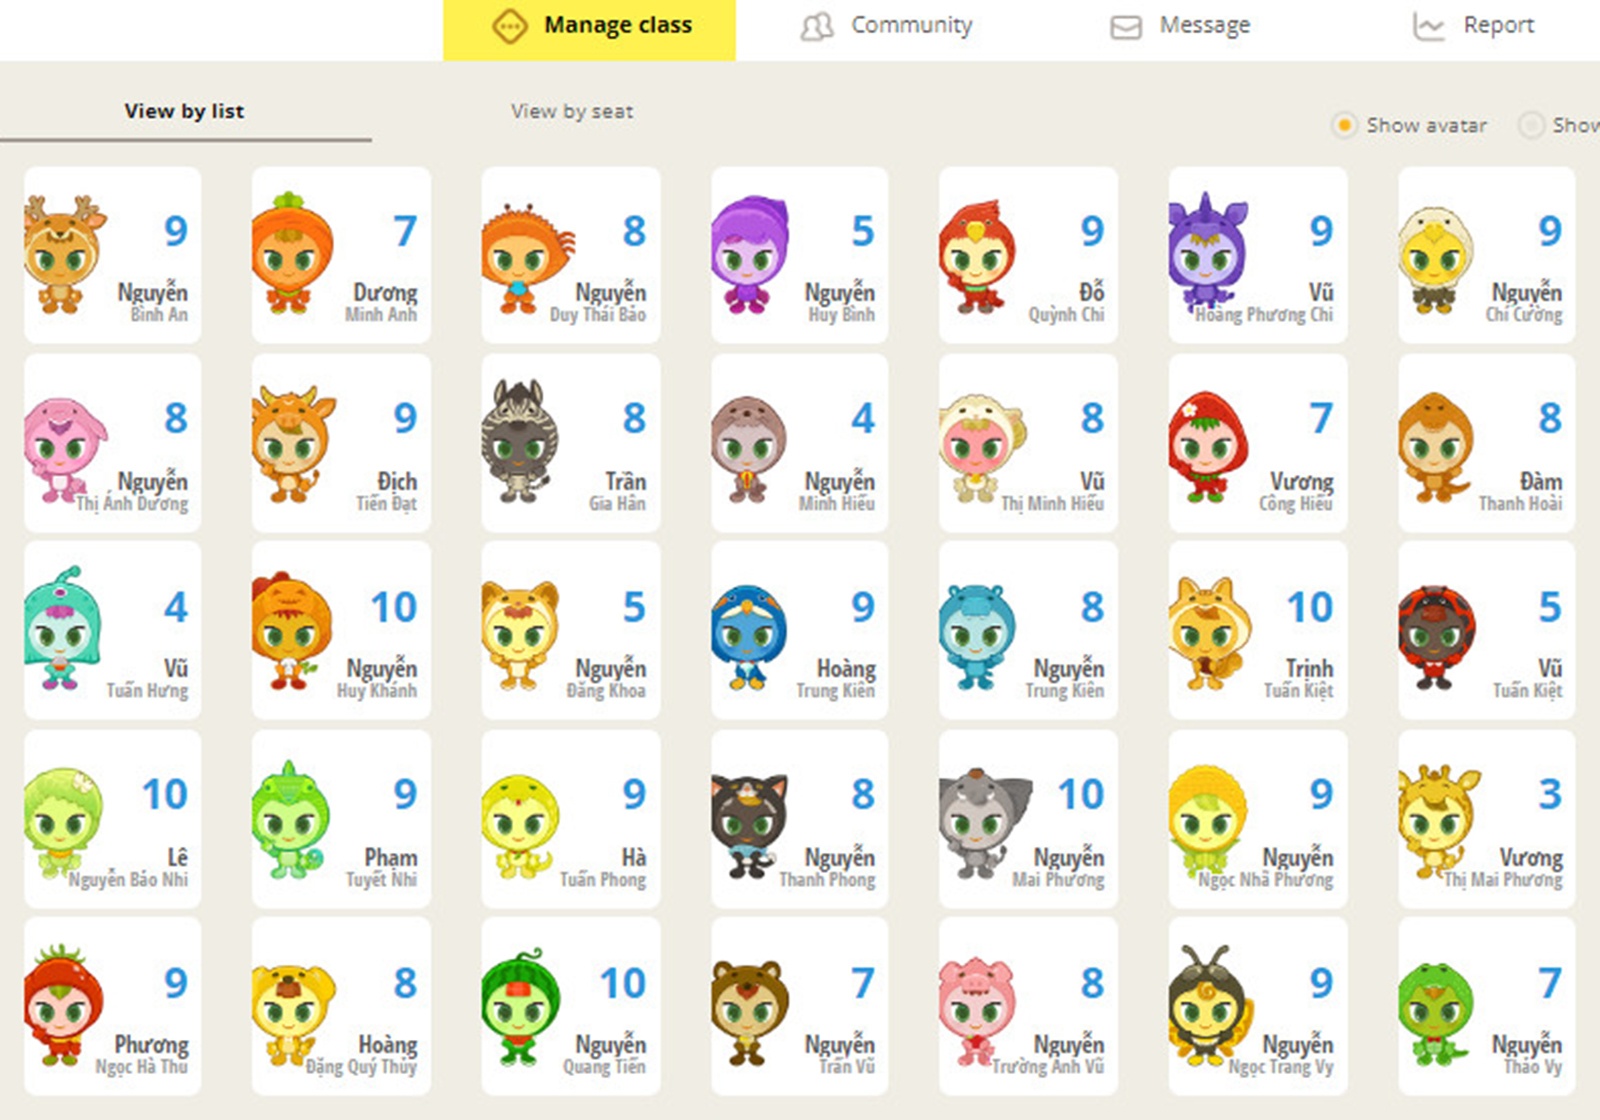
Task: Click the name Dương Minh Anh
Action: (x=382, y=302)
